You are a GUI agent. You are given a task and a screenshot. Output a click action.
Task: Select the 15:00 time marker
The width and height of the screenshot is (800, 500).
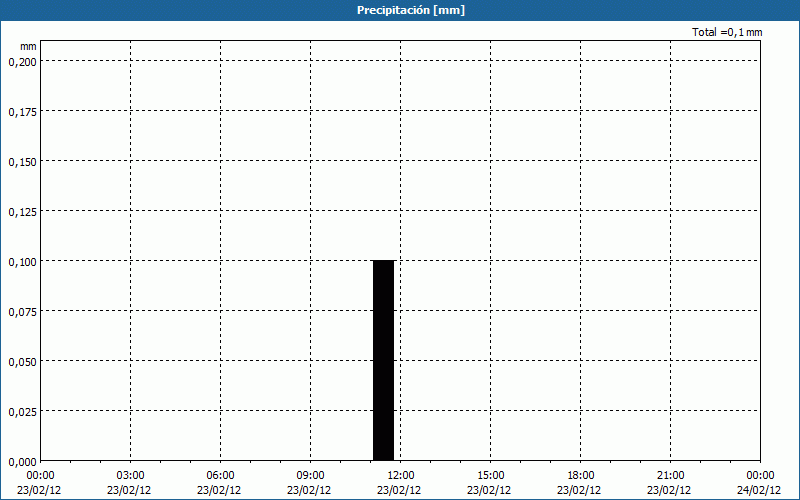[490, 475]
